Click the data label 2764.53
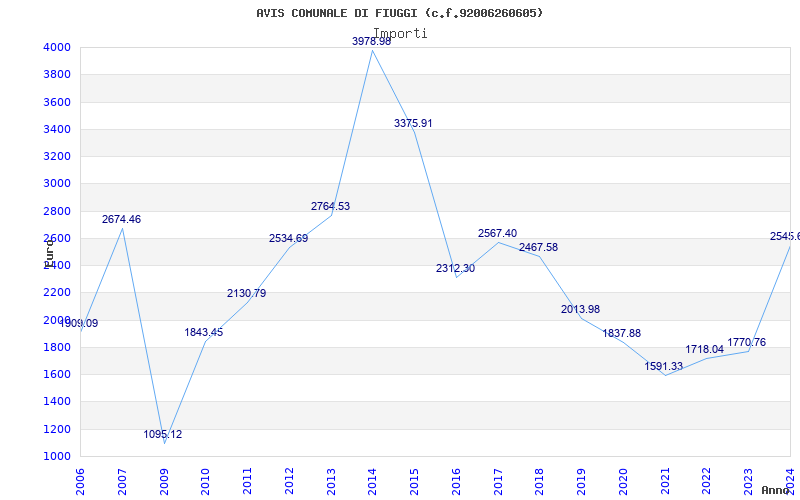This screenshot has width=800, height=500. [x=331, y=207]
